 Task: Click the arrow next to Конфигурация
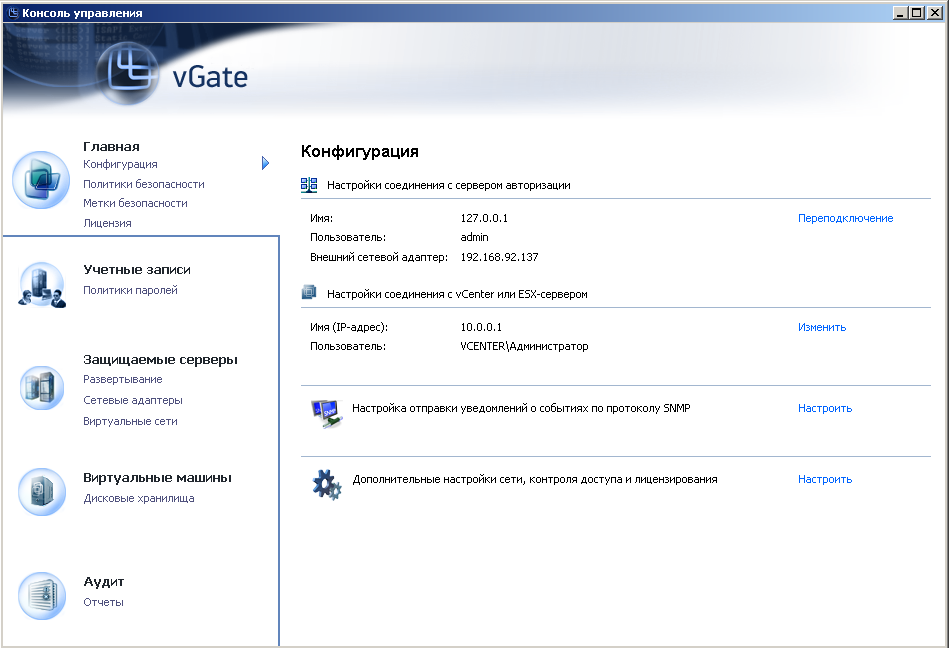click(265, 163)
